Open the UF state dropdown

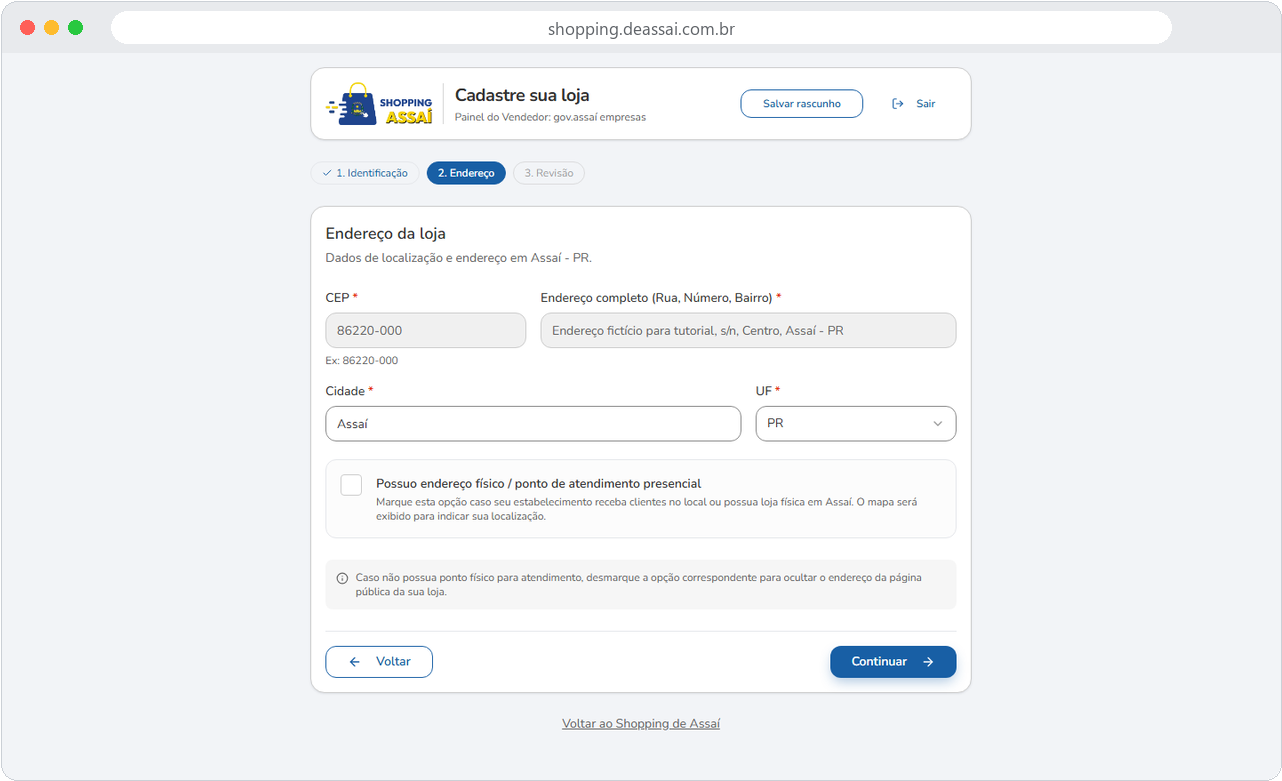pos(856,424)
